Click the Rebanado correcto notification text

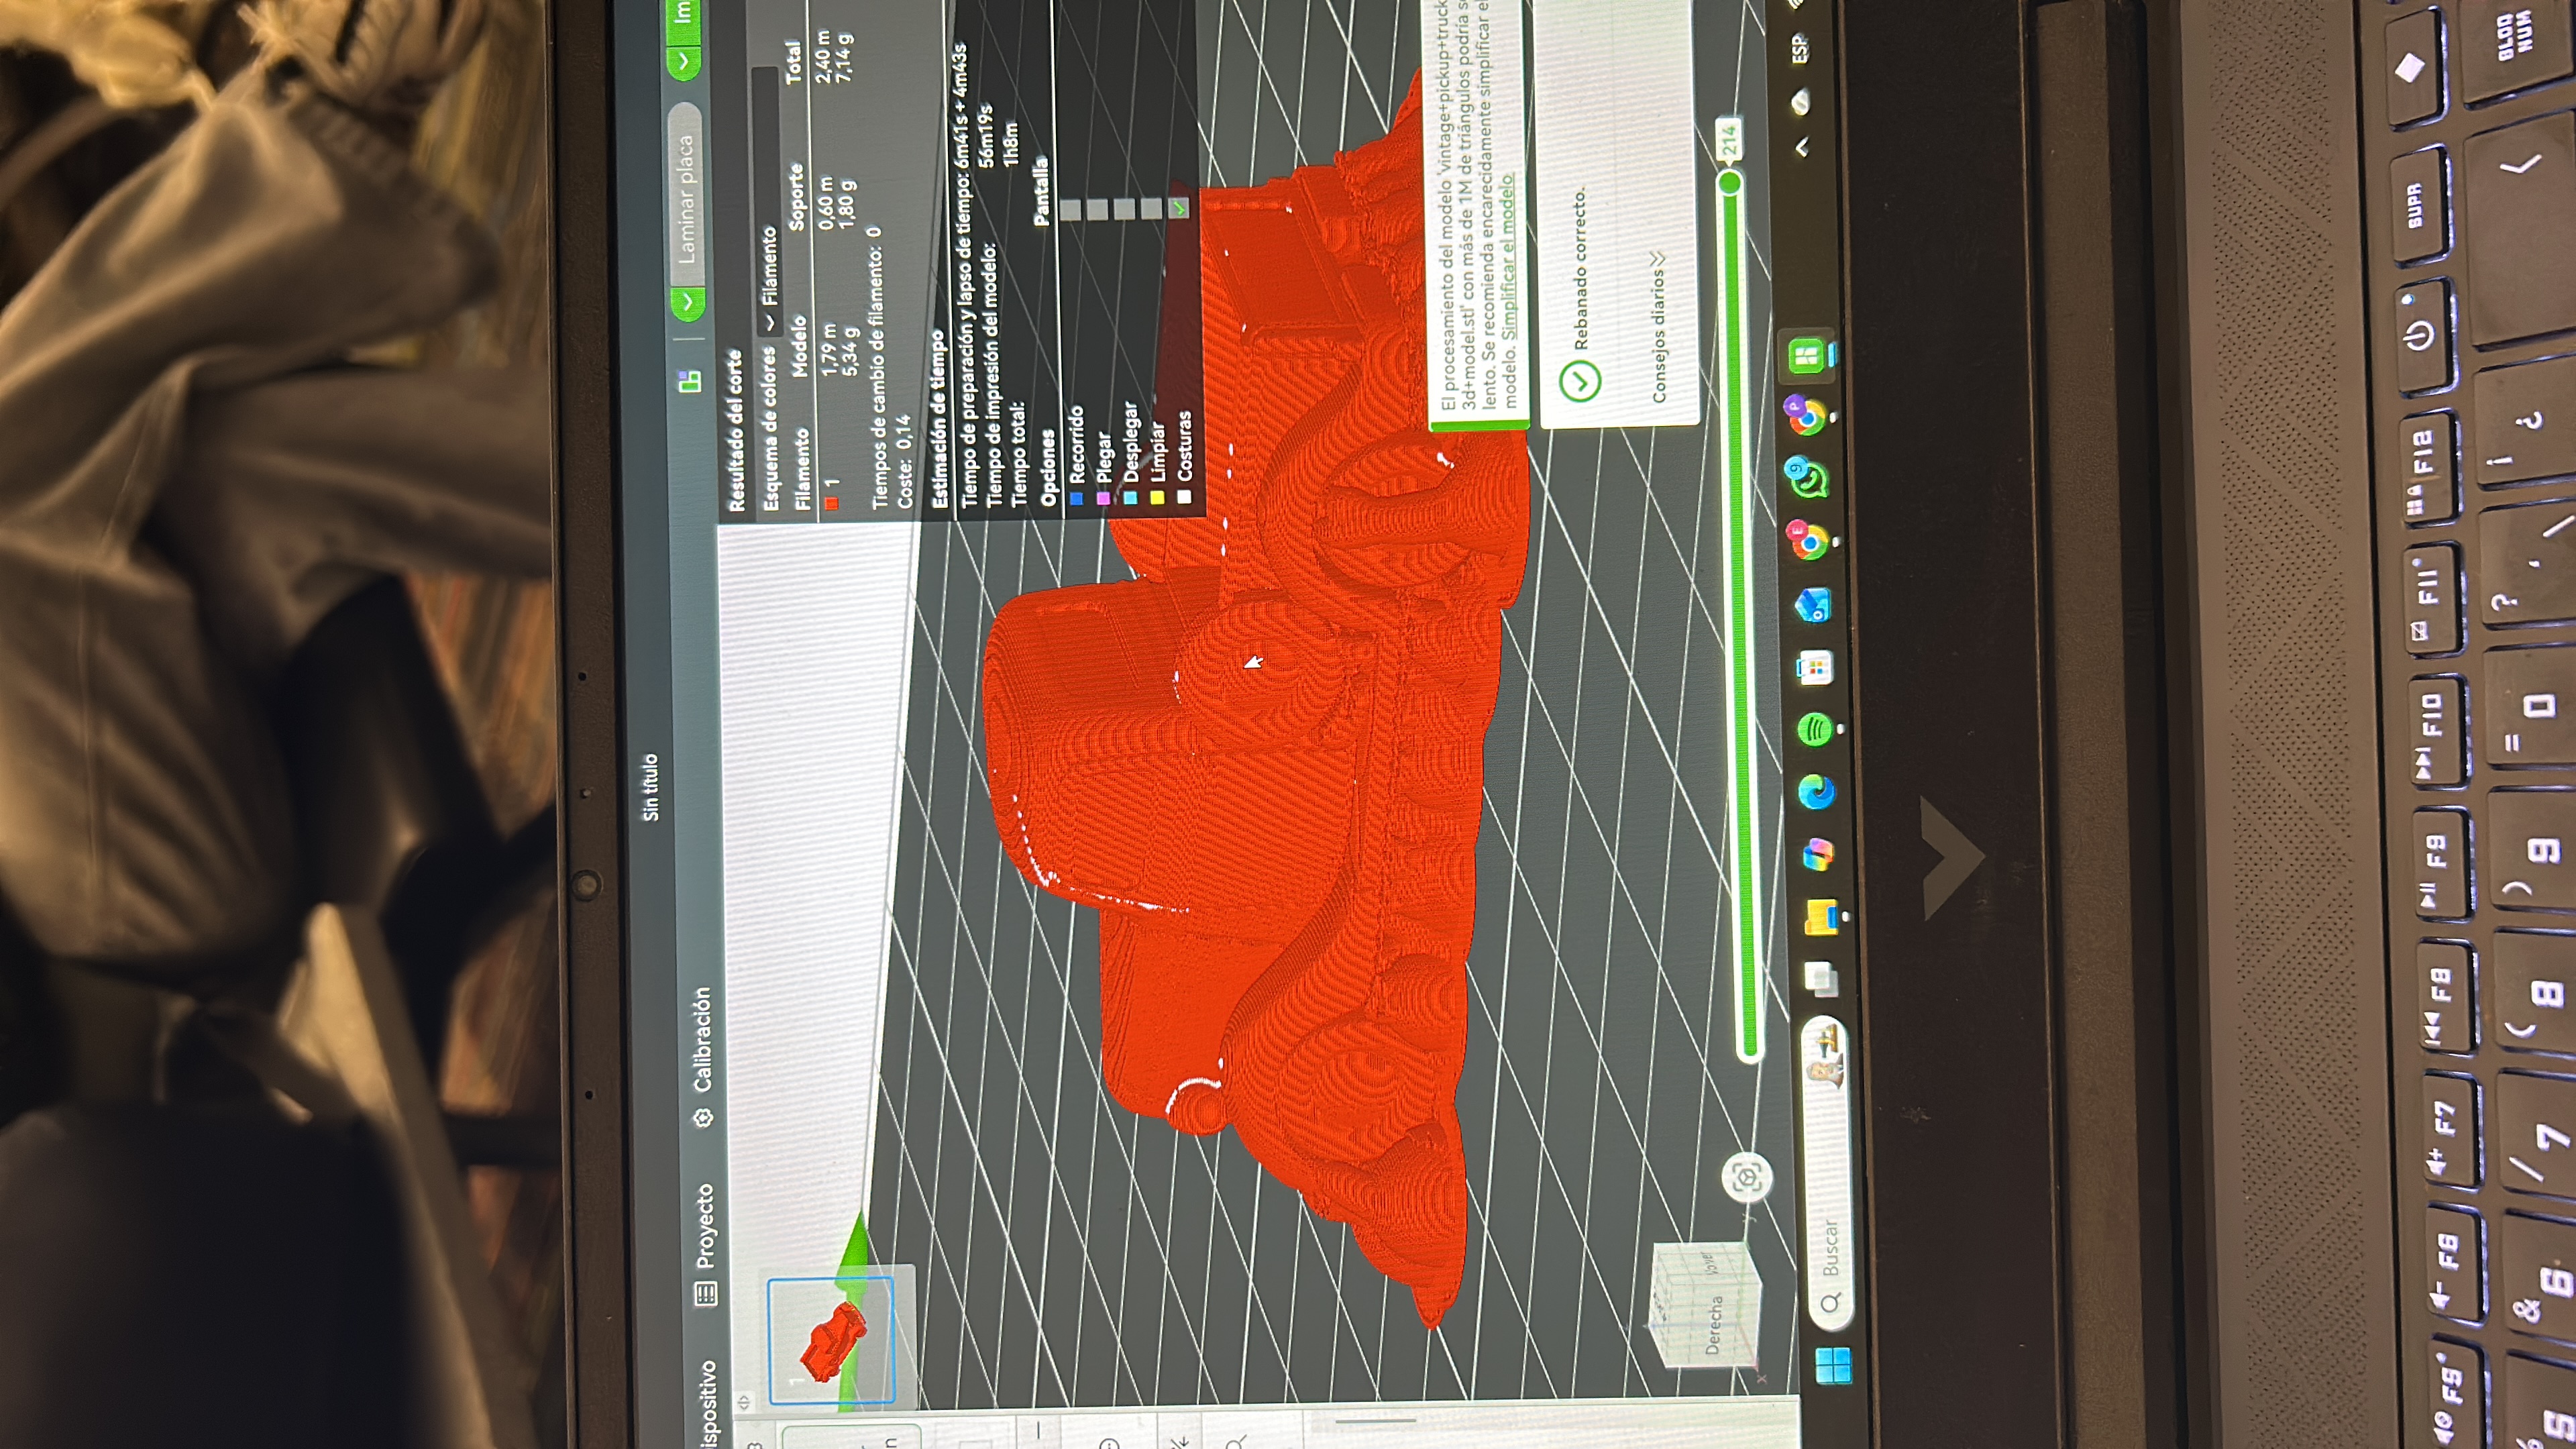1580,269
